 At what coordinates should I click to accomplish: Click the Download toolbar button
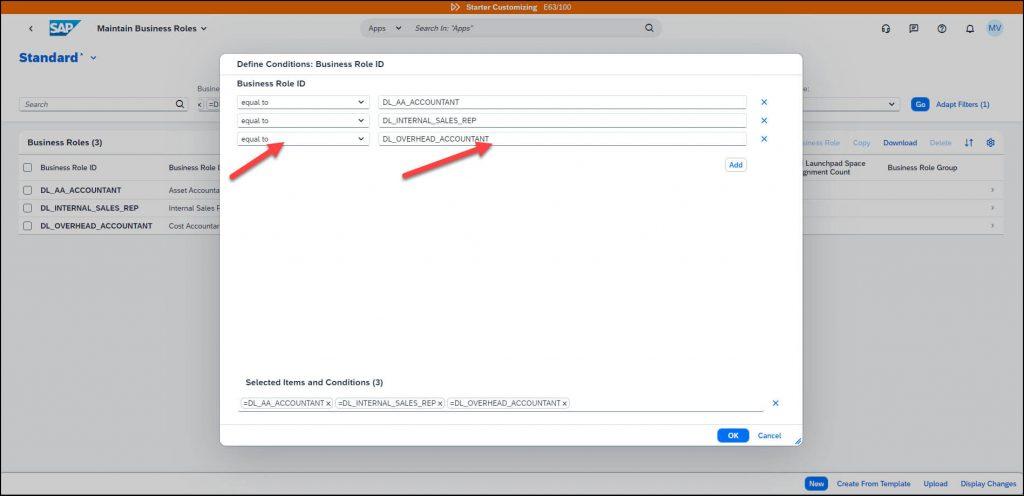click(x=900, y=143)
